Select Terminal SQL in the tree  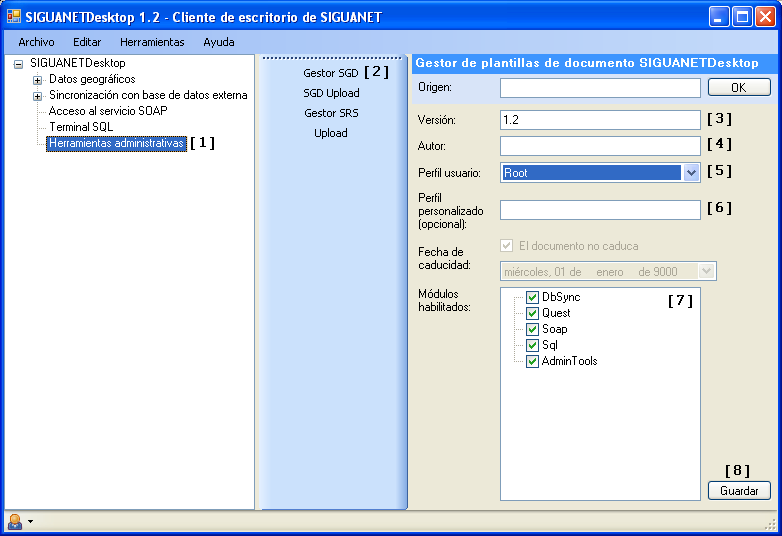(81, 127)
